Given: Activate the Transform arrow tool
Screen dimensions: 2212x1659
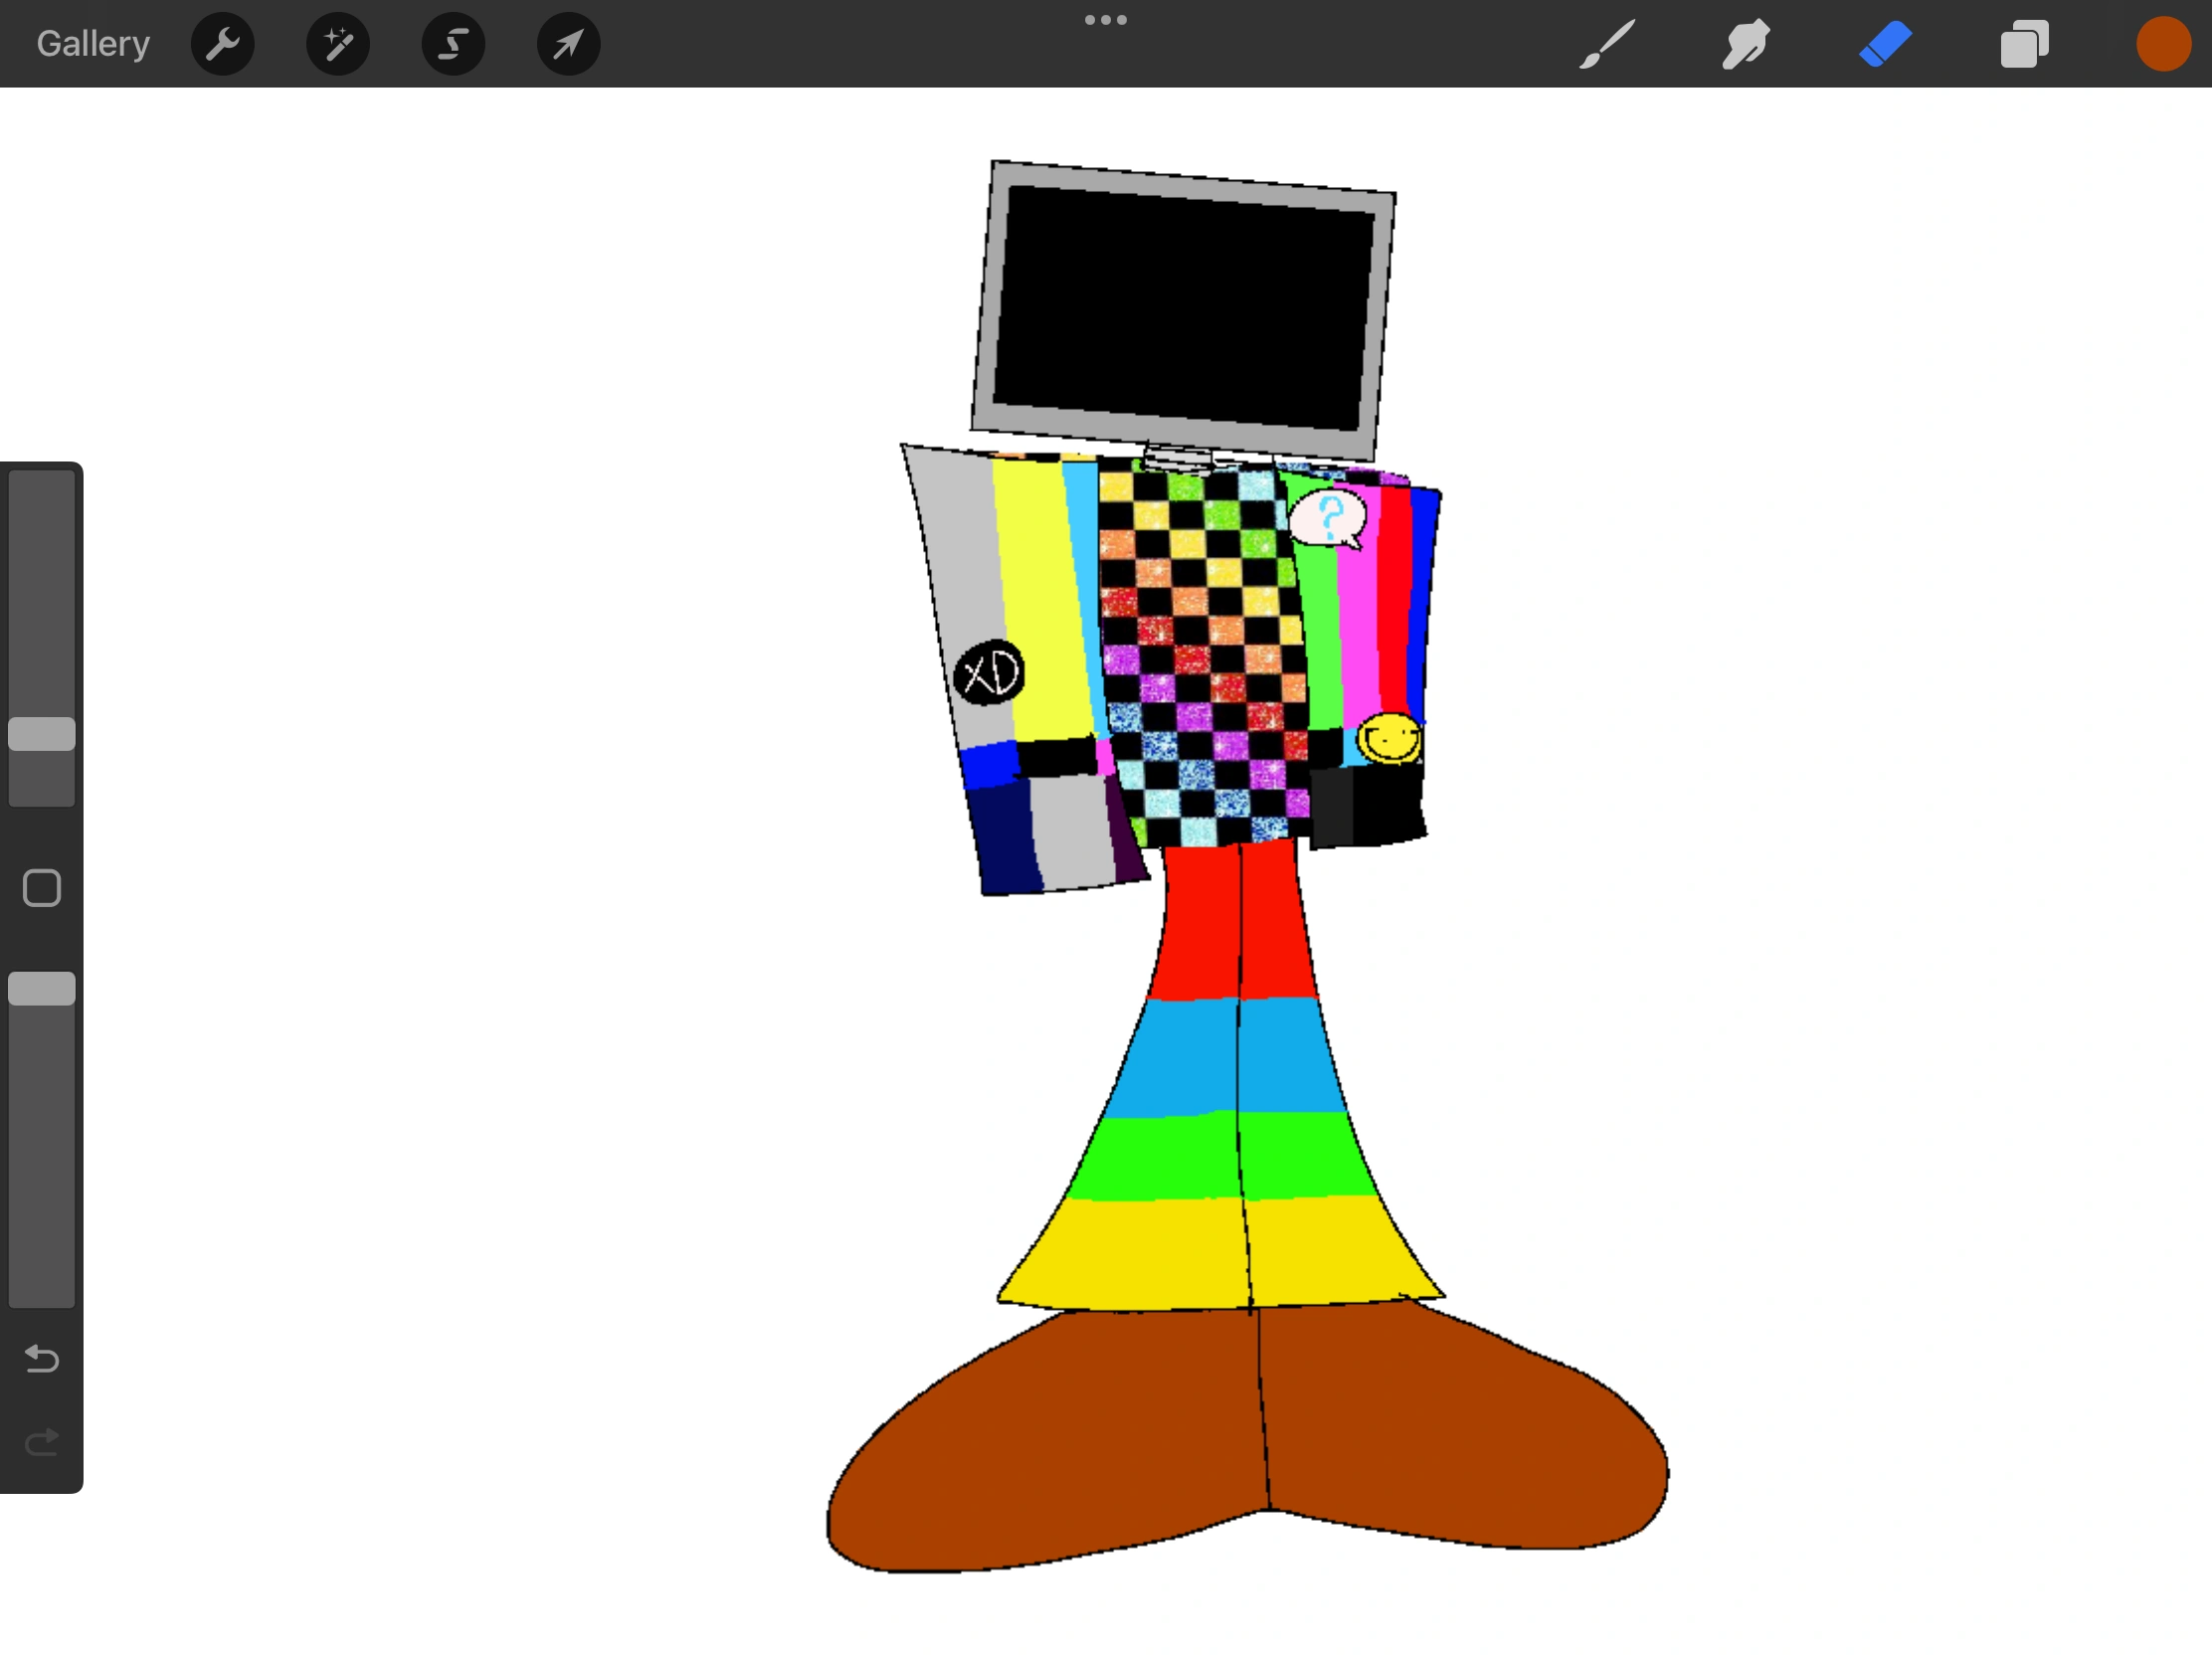Looking at the screenshot, I should (x=568, y=44).
